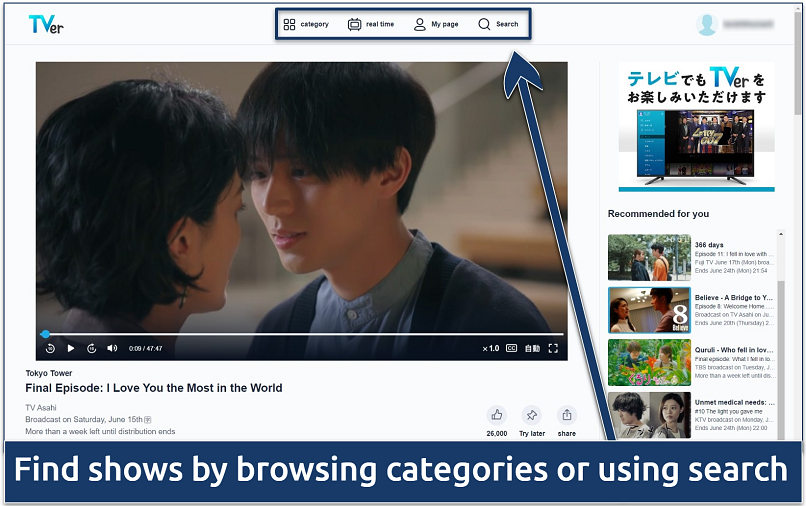806x506 pixels.
Task: Click the recommendations list scrollbar
Action: (x=781, y=360)
